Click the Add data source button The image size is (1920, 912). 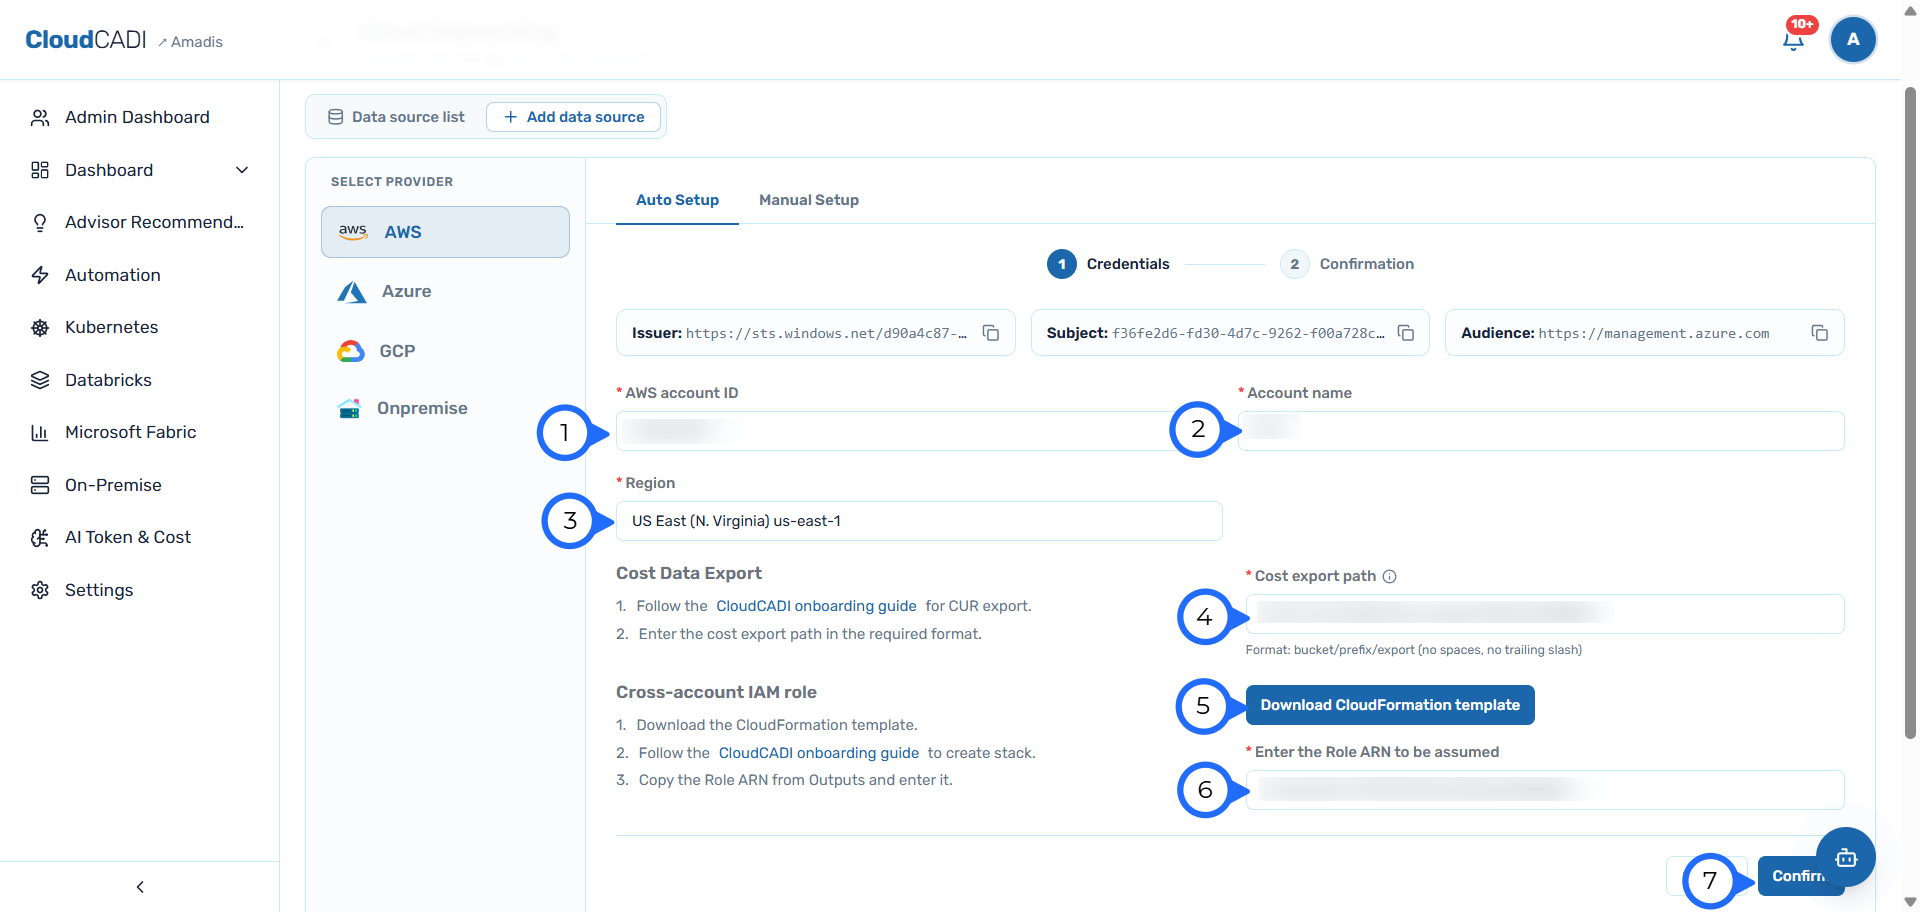[x=573, y=117]
